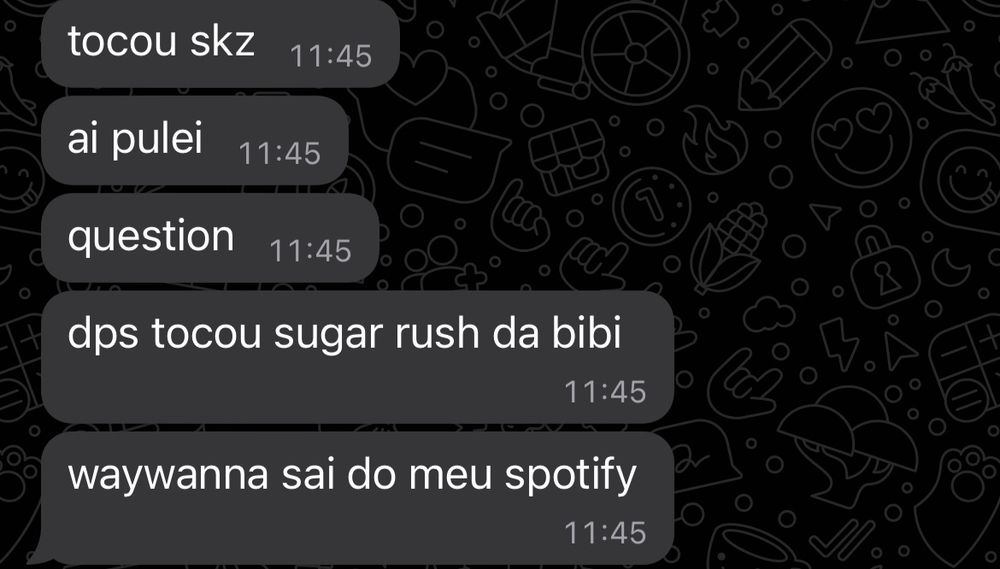Click the lightning bolt wallpaper doodle

(837, 345)
